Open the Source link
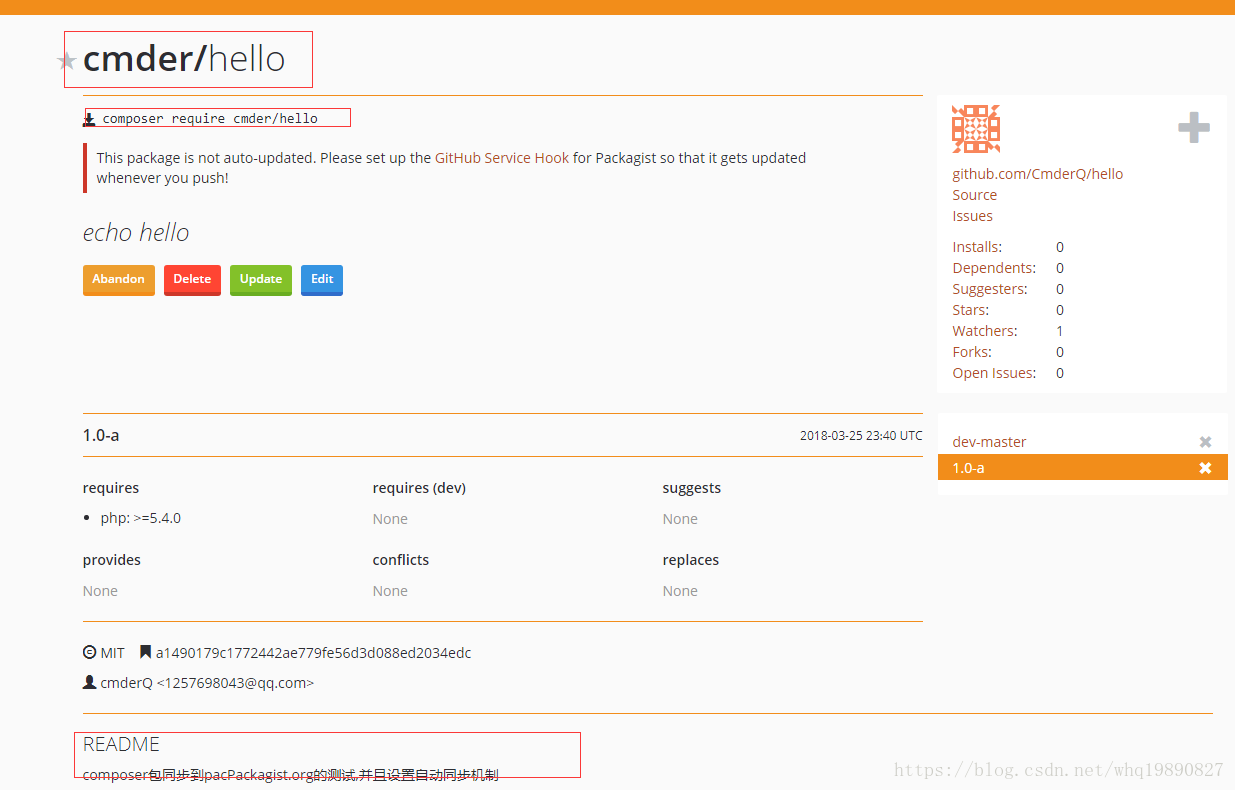 tap(975, 195)
